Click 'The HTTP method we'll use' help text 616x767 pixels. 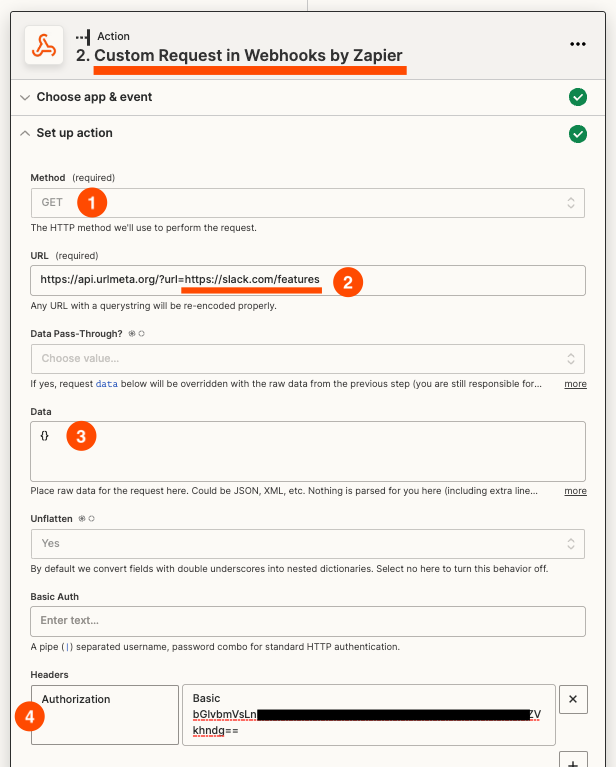pyautogui.click(x=143, y=228)
